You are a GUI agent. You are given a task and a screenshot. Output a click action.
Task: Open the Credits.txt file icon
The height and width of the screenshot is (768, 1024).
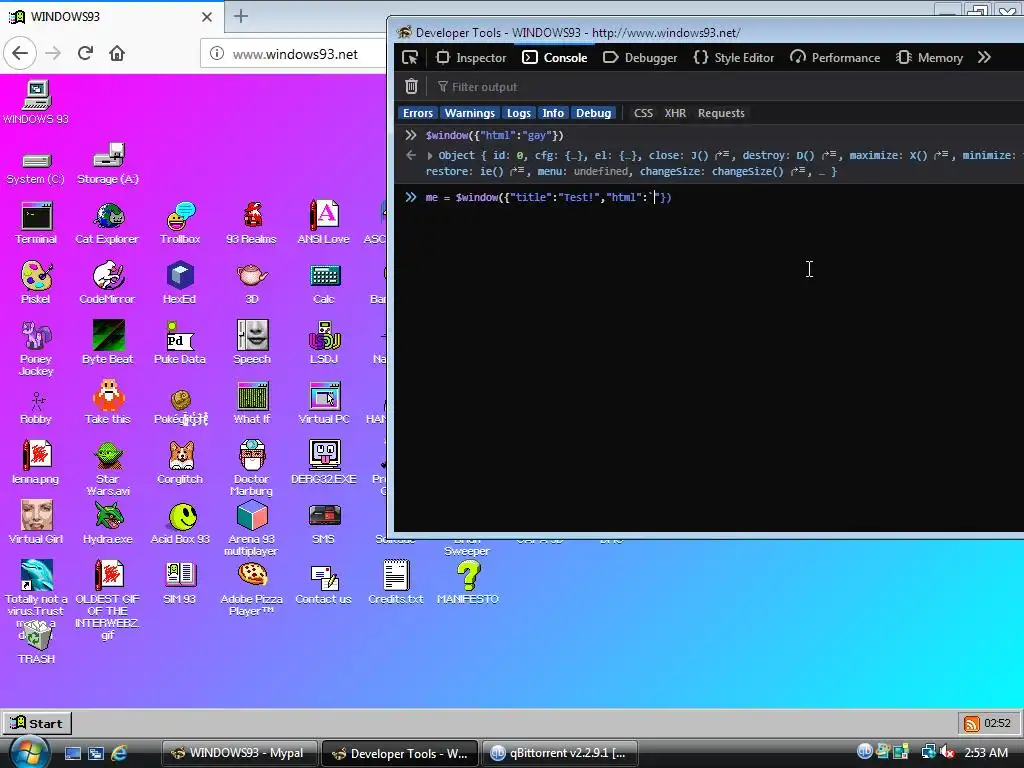(x=396, y=583)
